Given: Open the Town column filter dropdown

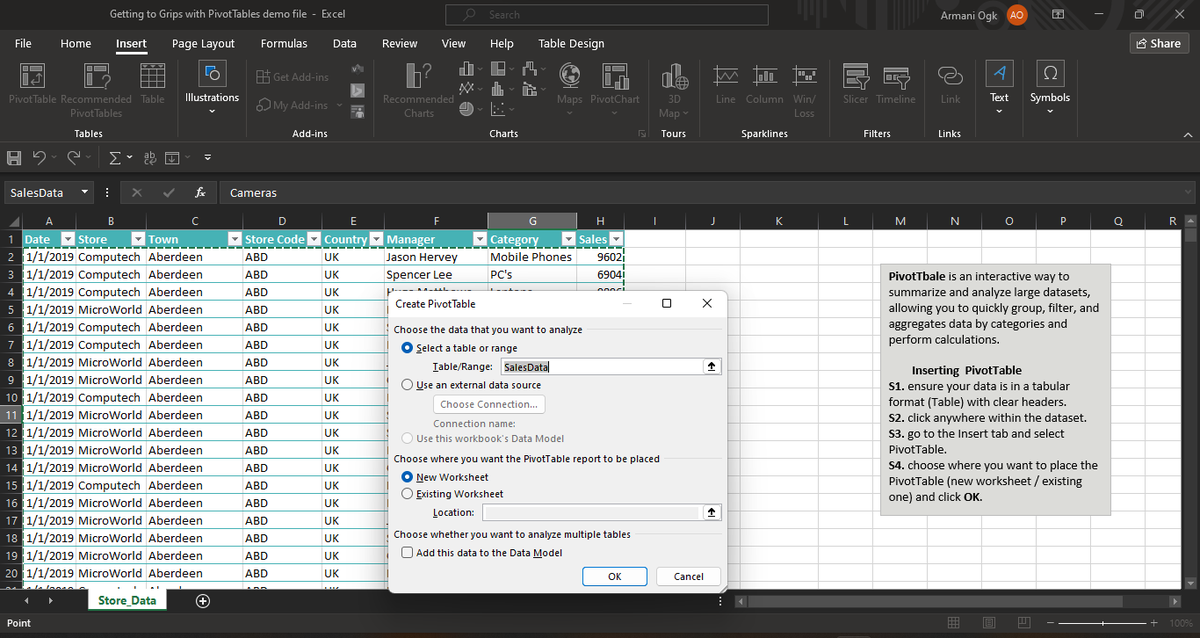Looking at the screenshot, I should click(234, 239).
